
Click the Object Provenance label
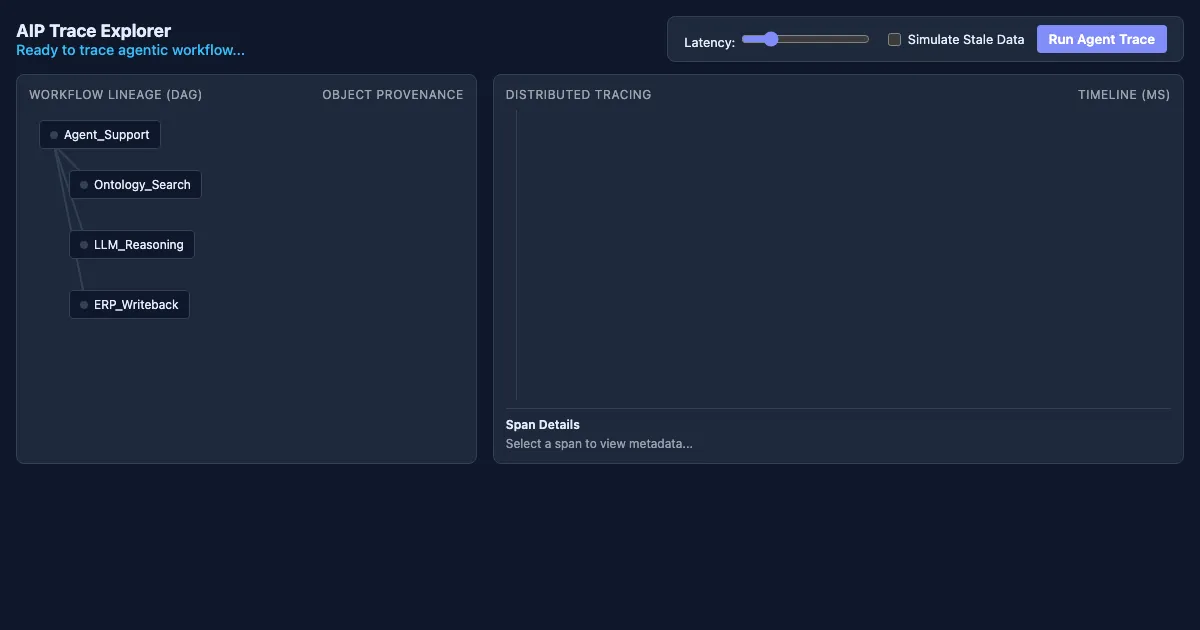coord(393,95)
